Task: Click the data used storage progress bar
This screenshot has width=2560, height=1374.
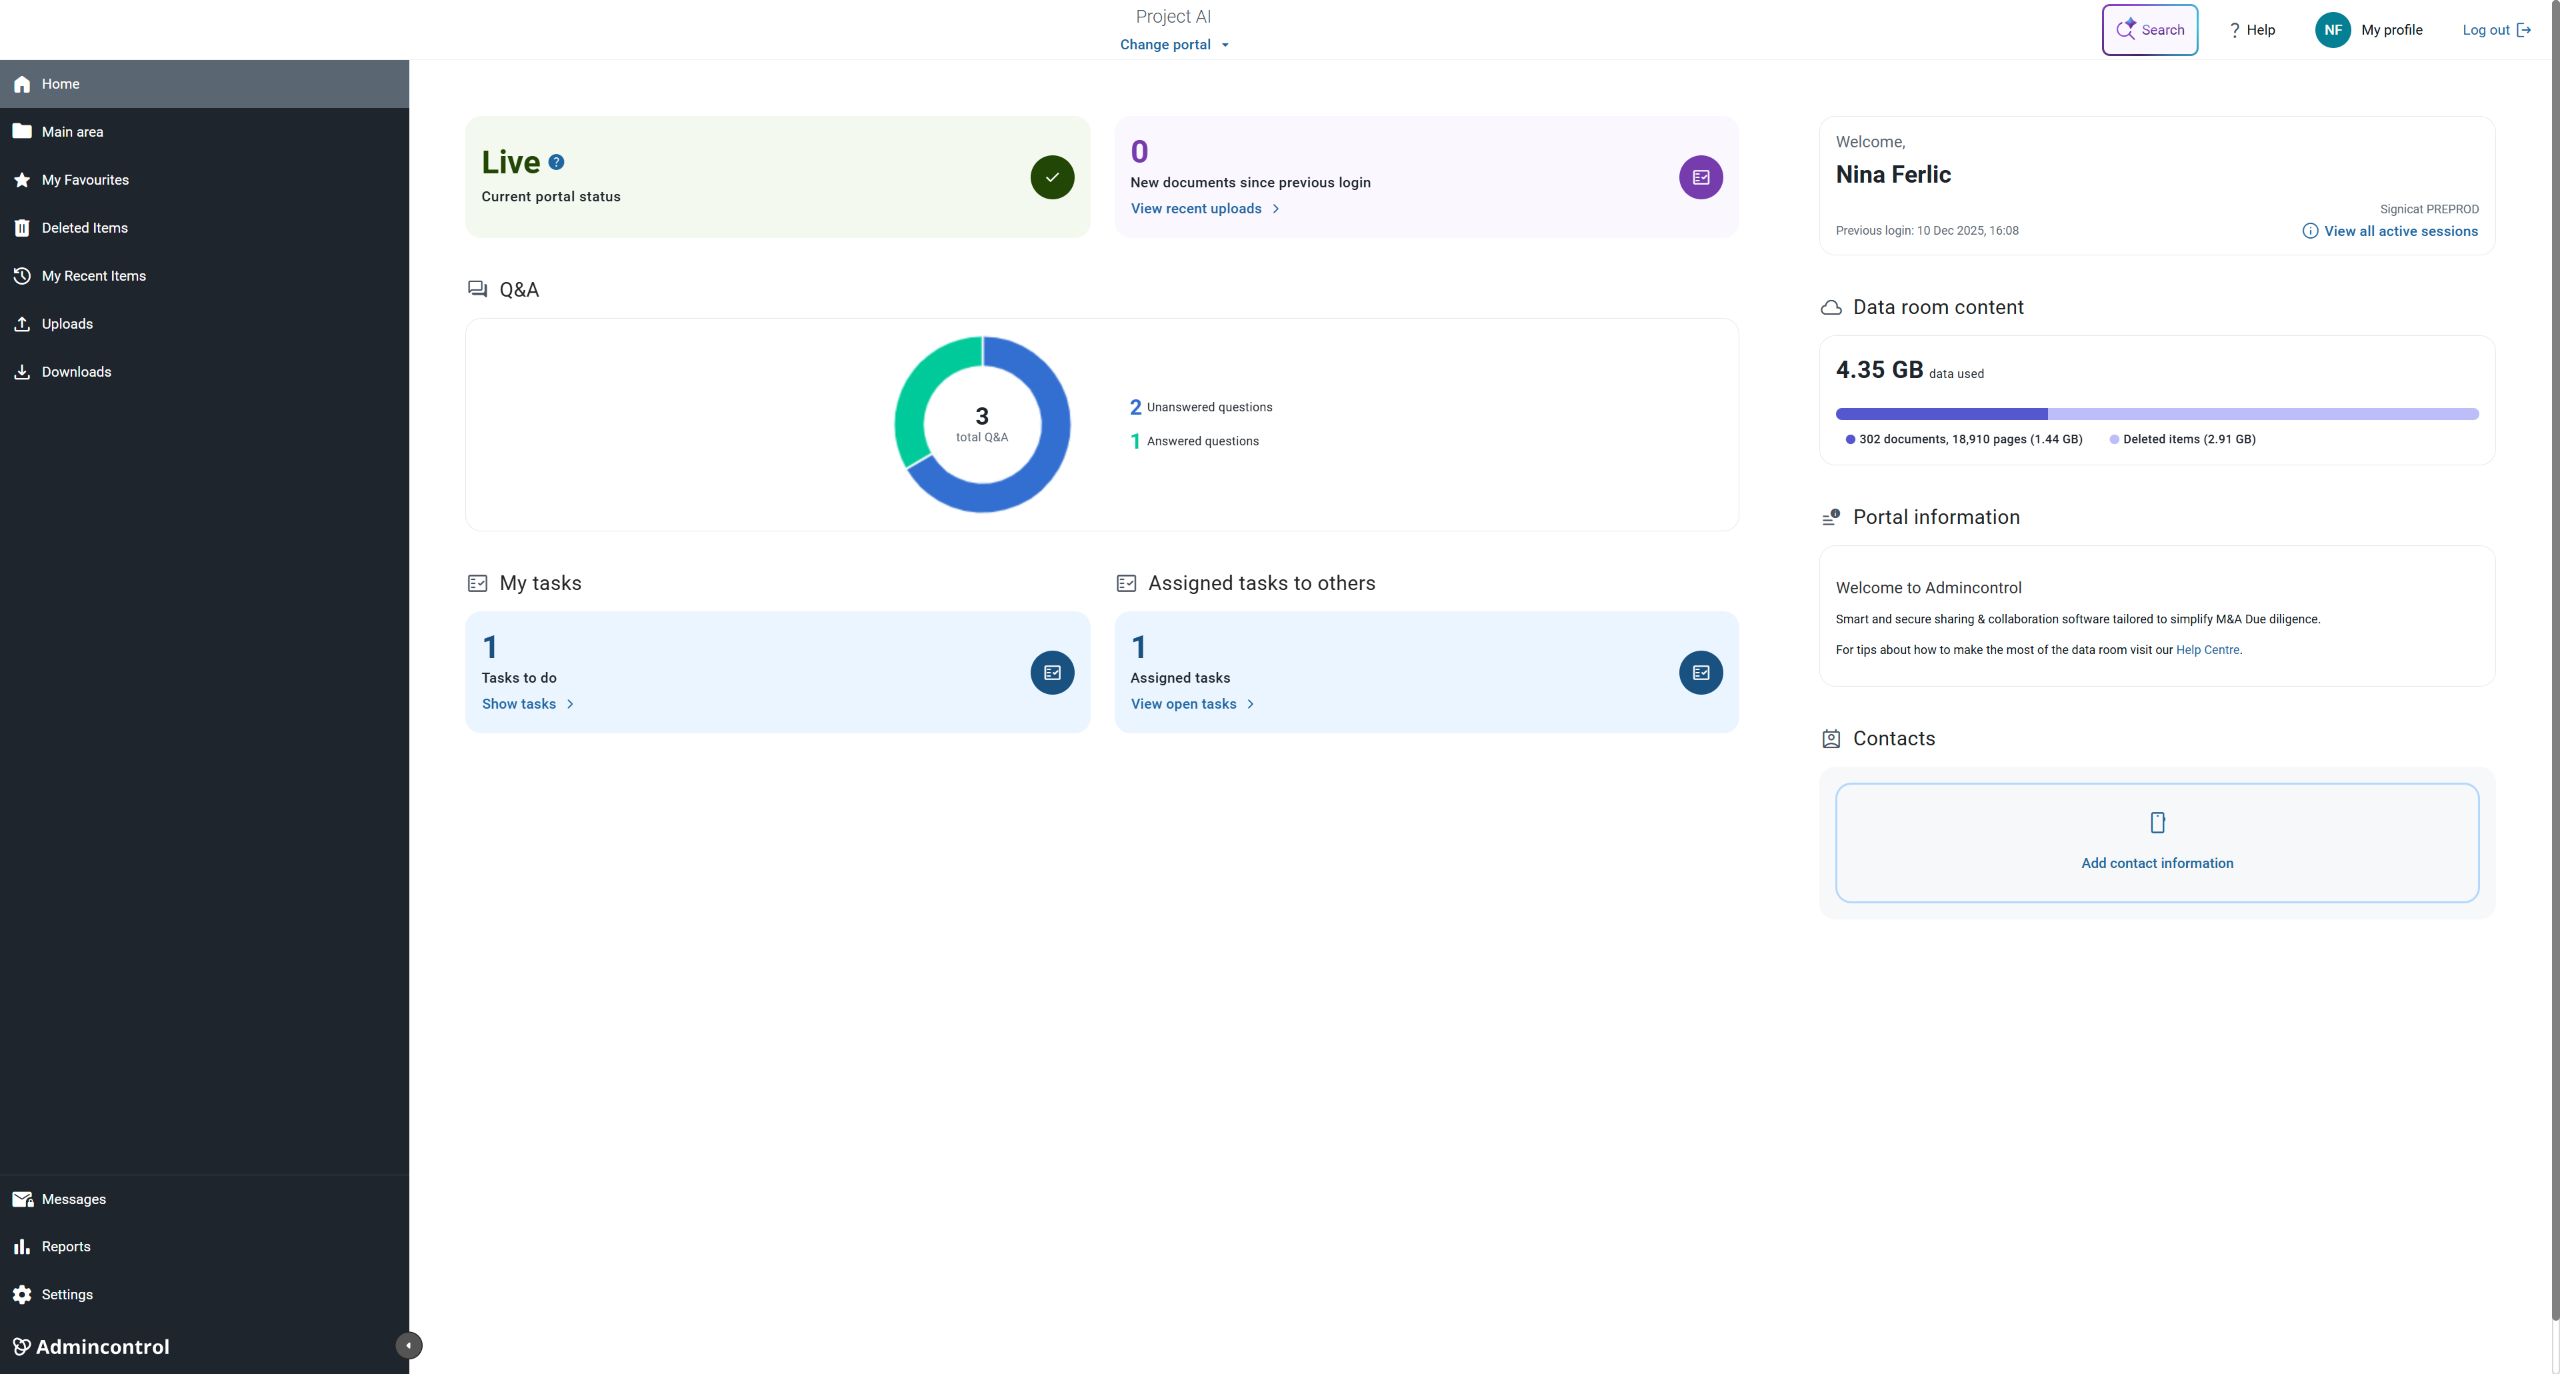Action: click(x=2156, y=414)
